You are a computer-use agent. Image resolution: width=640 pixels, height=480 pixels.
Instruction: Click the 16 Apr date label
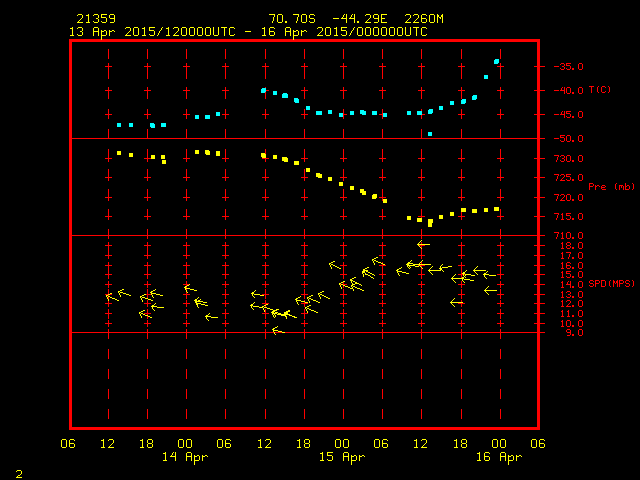pyautogui.click(x=499, y=457)
